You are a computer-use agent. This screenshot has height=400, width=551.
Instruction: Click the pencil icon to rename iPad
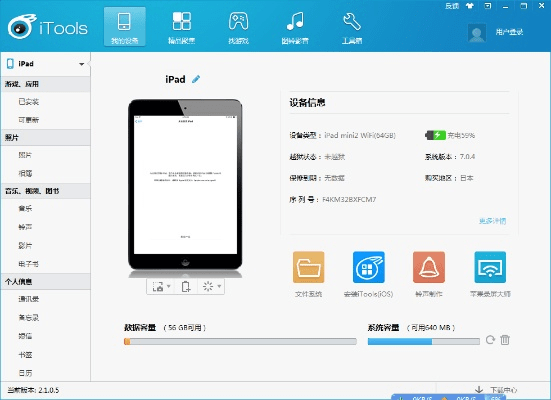pyautogui.click(x=196, y=79)
